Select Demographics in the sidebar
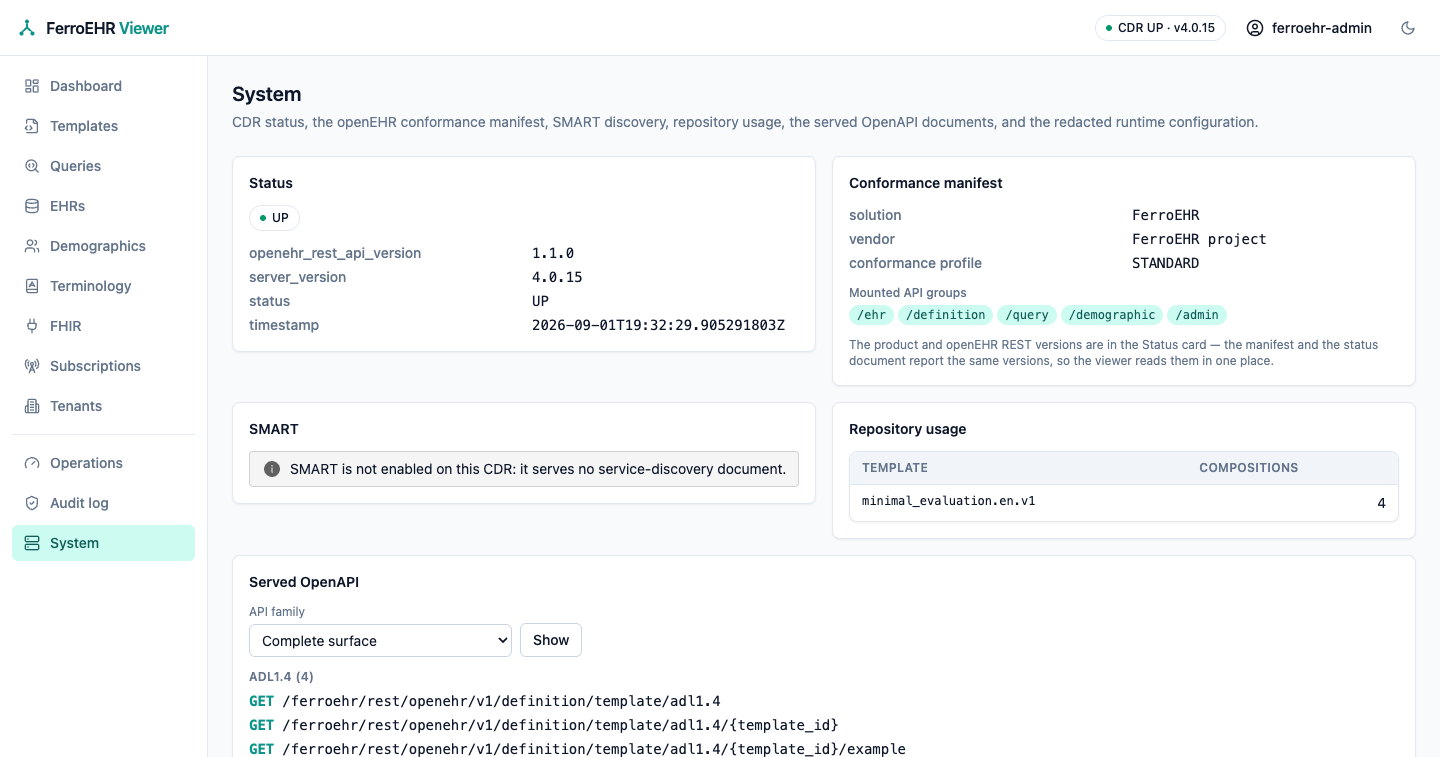Image resolution: width=1440 pixels, height=757 pixels. tap(103, 246)
